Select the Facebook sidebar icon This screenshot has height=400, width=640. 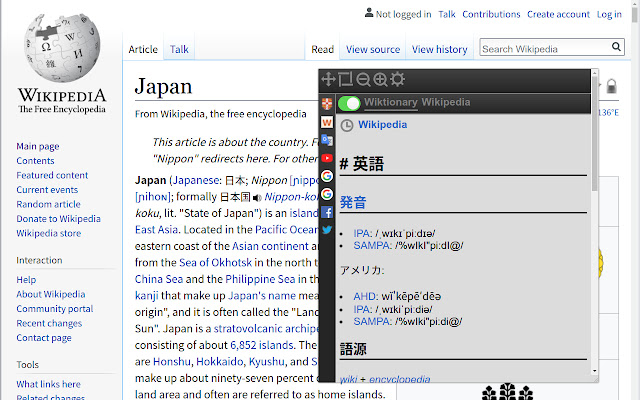click(327, 212)
